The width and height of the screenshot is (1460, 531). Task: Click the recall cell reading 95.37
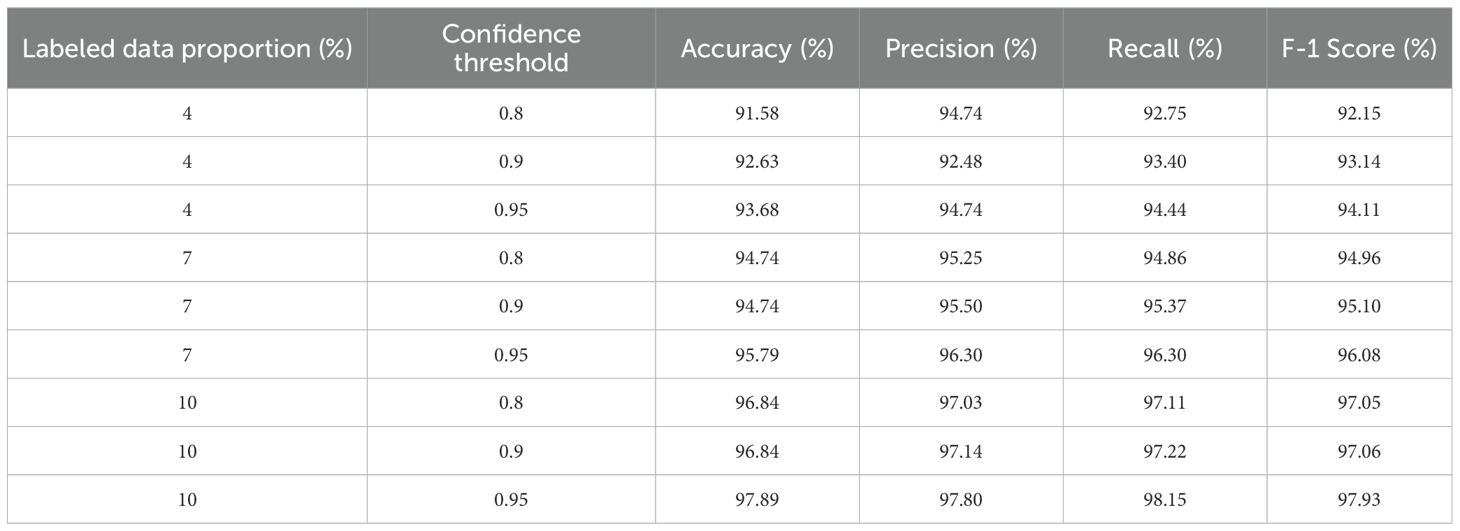[1164, 305]
